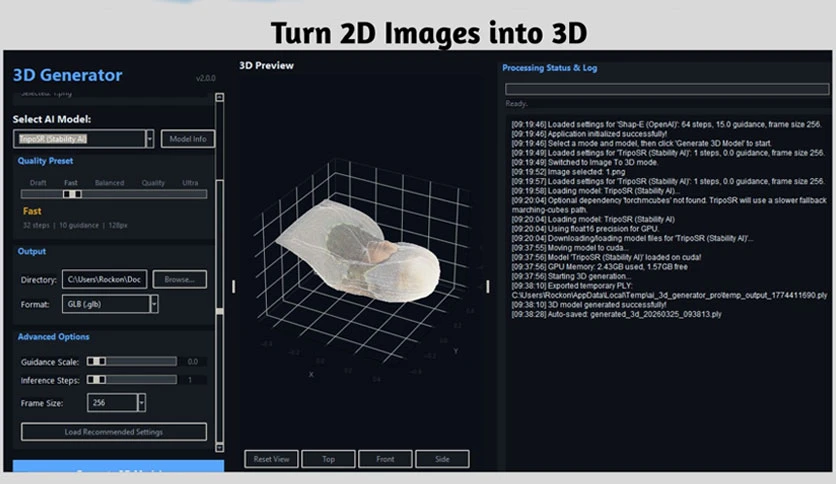The image size is (836, 484).
Task: Click the output Directory path field
Action: pos(104,279)
